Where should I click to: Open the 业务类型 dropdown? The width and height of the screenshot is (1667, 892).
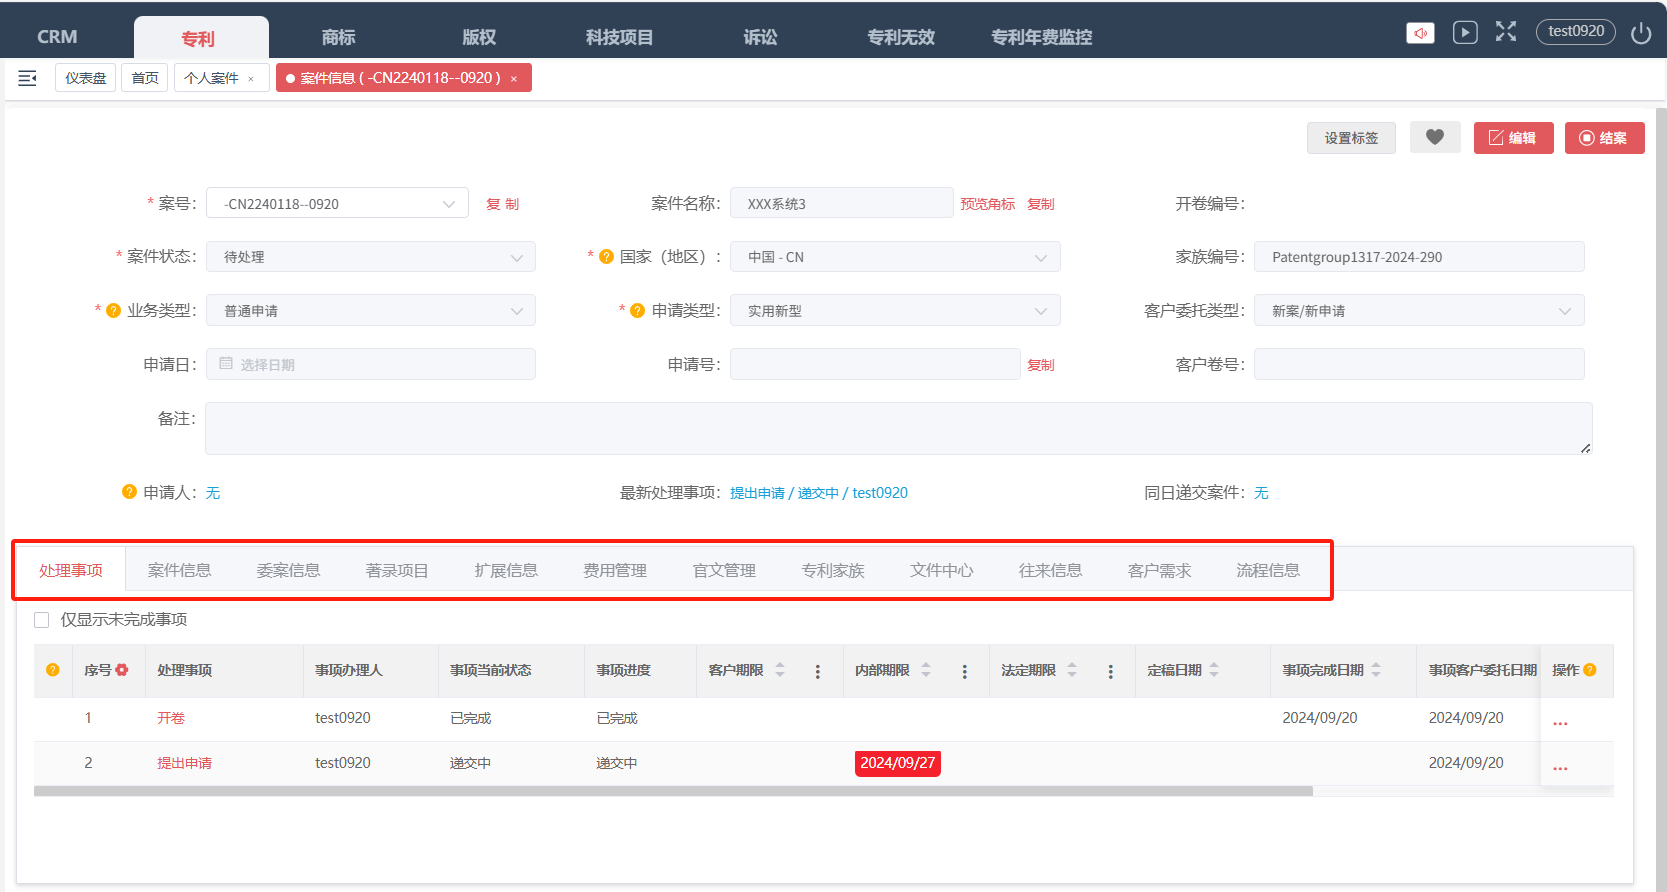tap(371, 311)
